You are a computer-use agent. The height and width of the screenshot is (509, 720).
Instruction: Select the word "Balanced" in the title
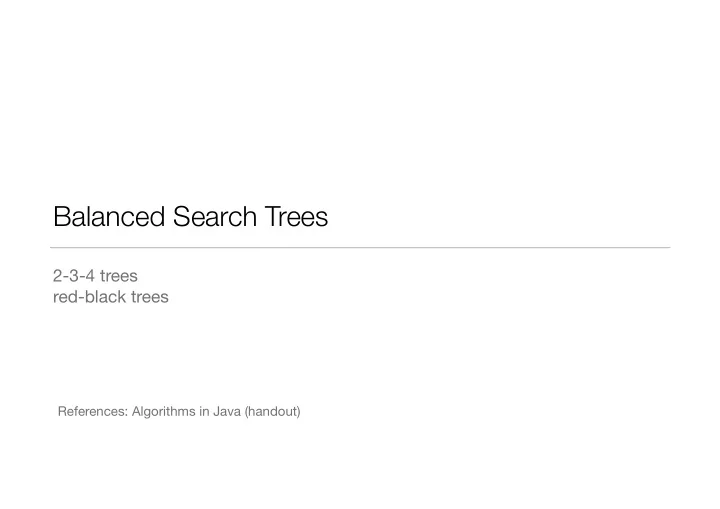coord(109,216)
